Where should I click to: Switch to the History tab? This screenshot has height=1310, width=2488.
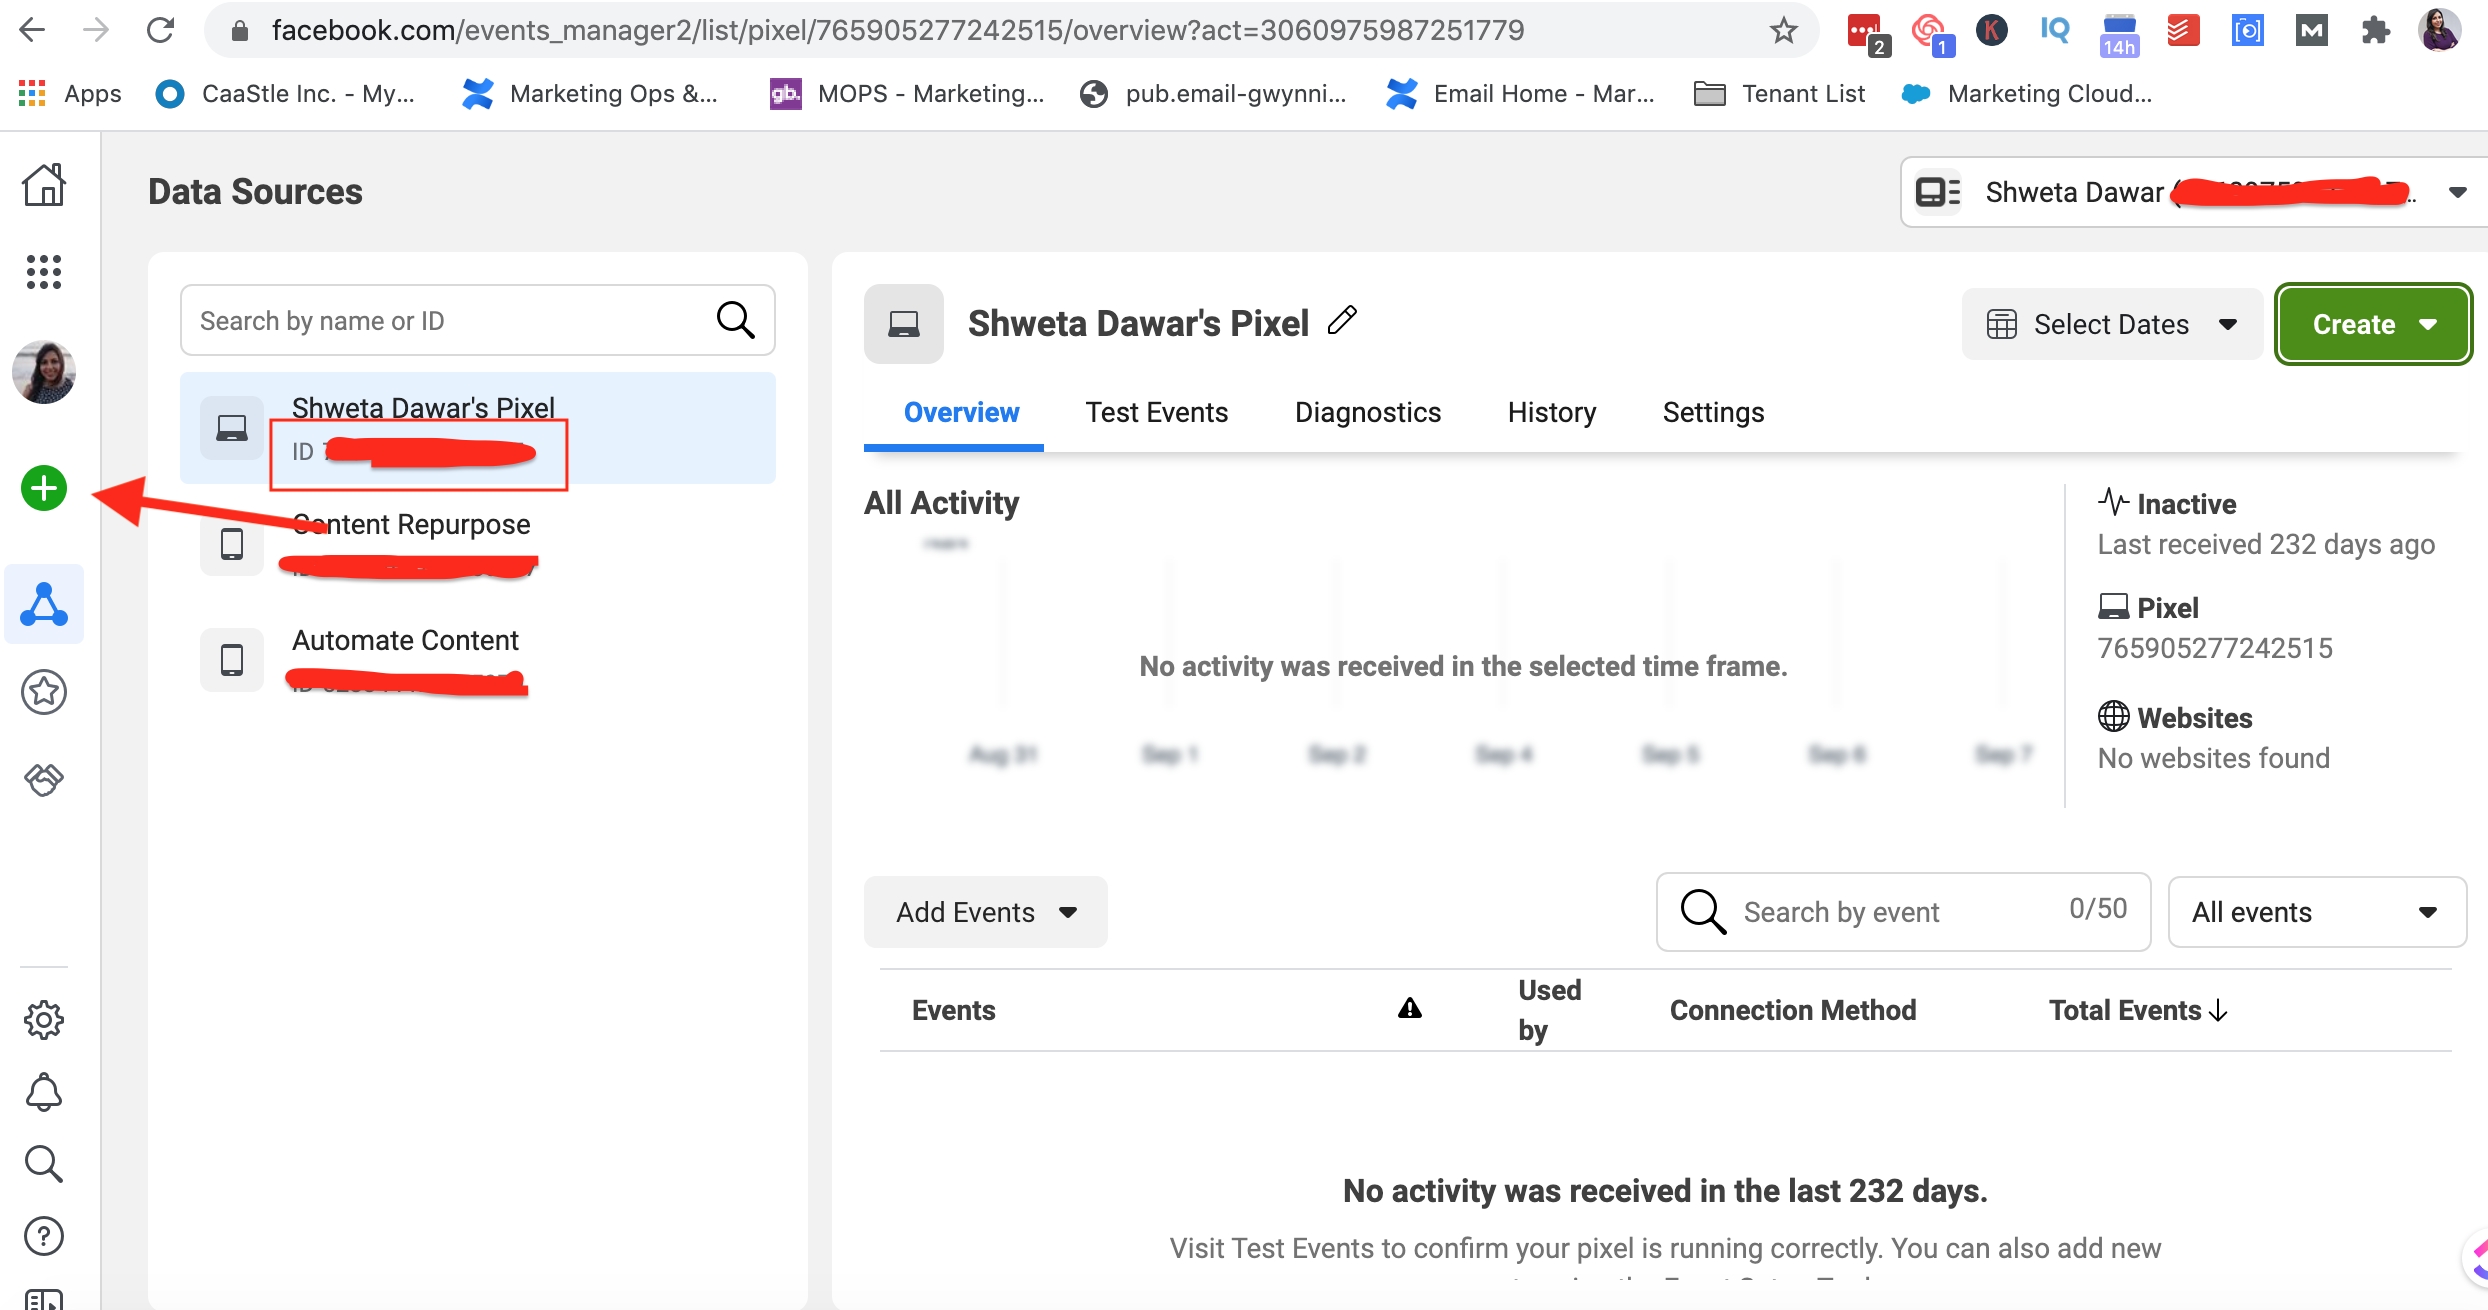point(1552,412)
